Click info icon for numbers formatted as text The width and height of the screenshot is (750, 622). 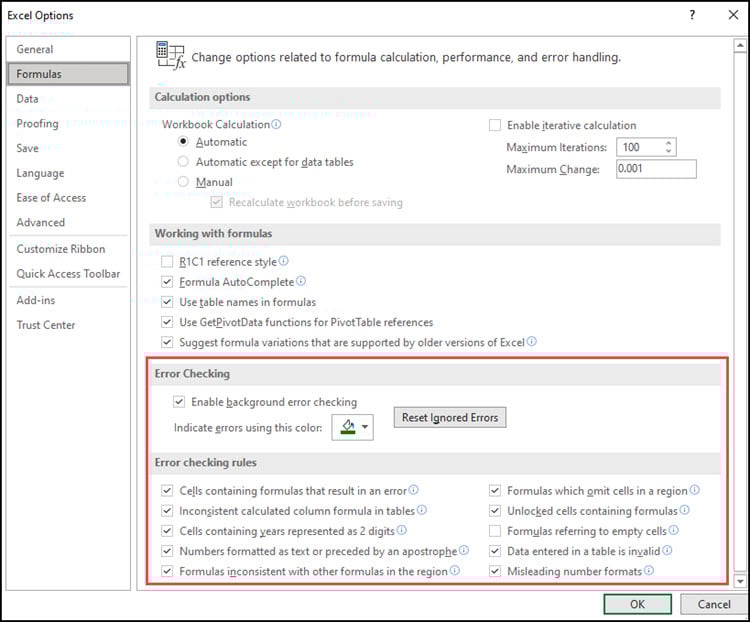pyautogui.click(x=464, y=550)
